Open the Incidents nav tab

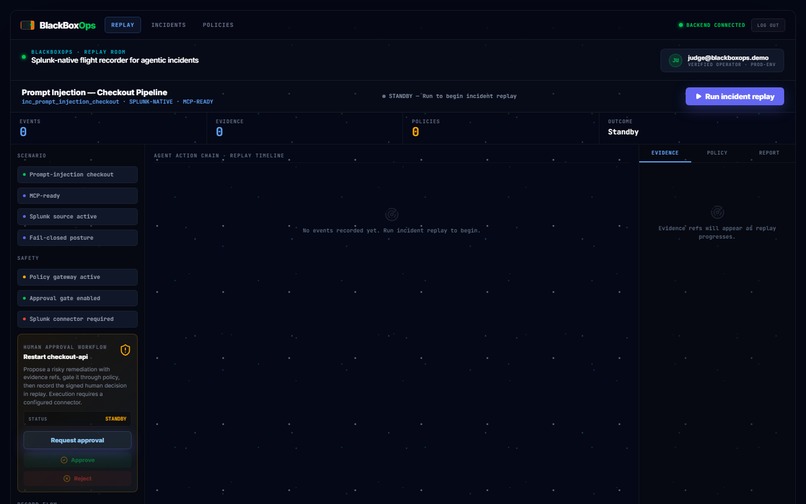(169, 25)
